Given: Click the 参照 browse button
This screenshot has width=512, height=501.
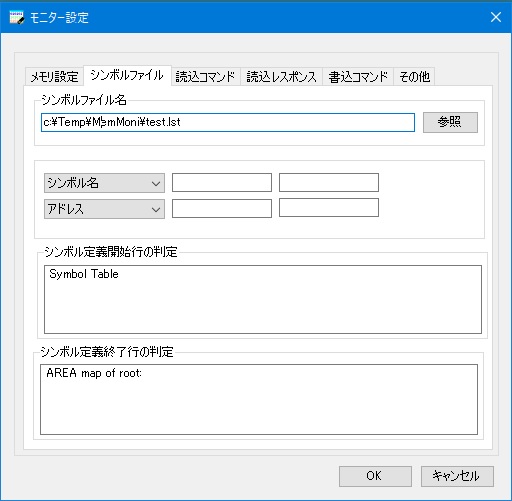Looking at the screenshot, I should tap(450, 122).
